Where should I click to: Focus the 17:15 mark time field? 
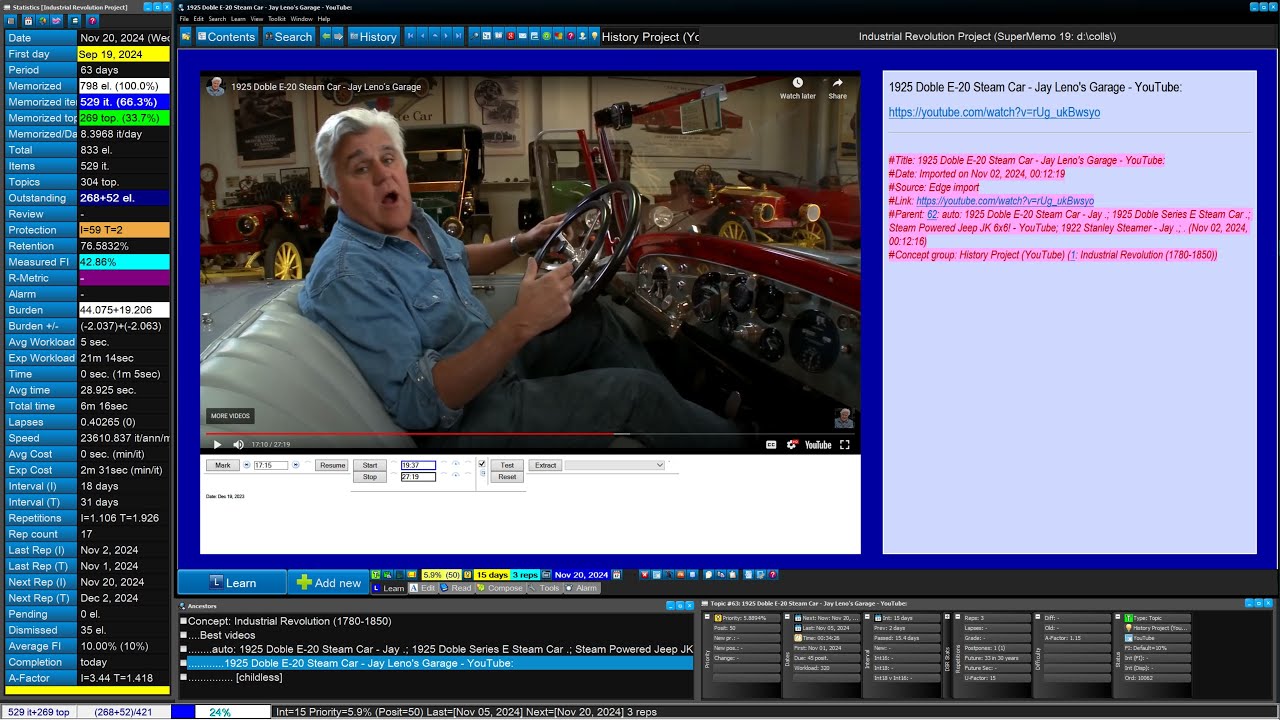(271, 465)
